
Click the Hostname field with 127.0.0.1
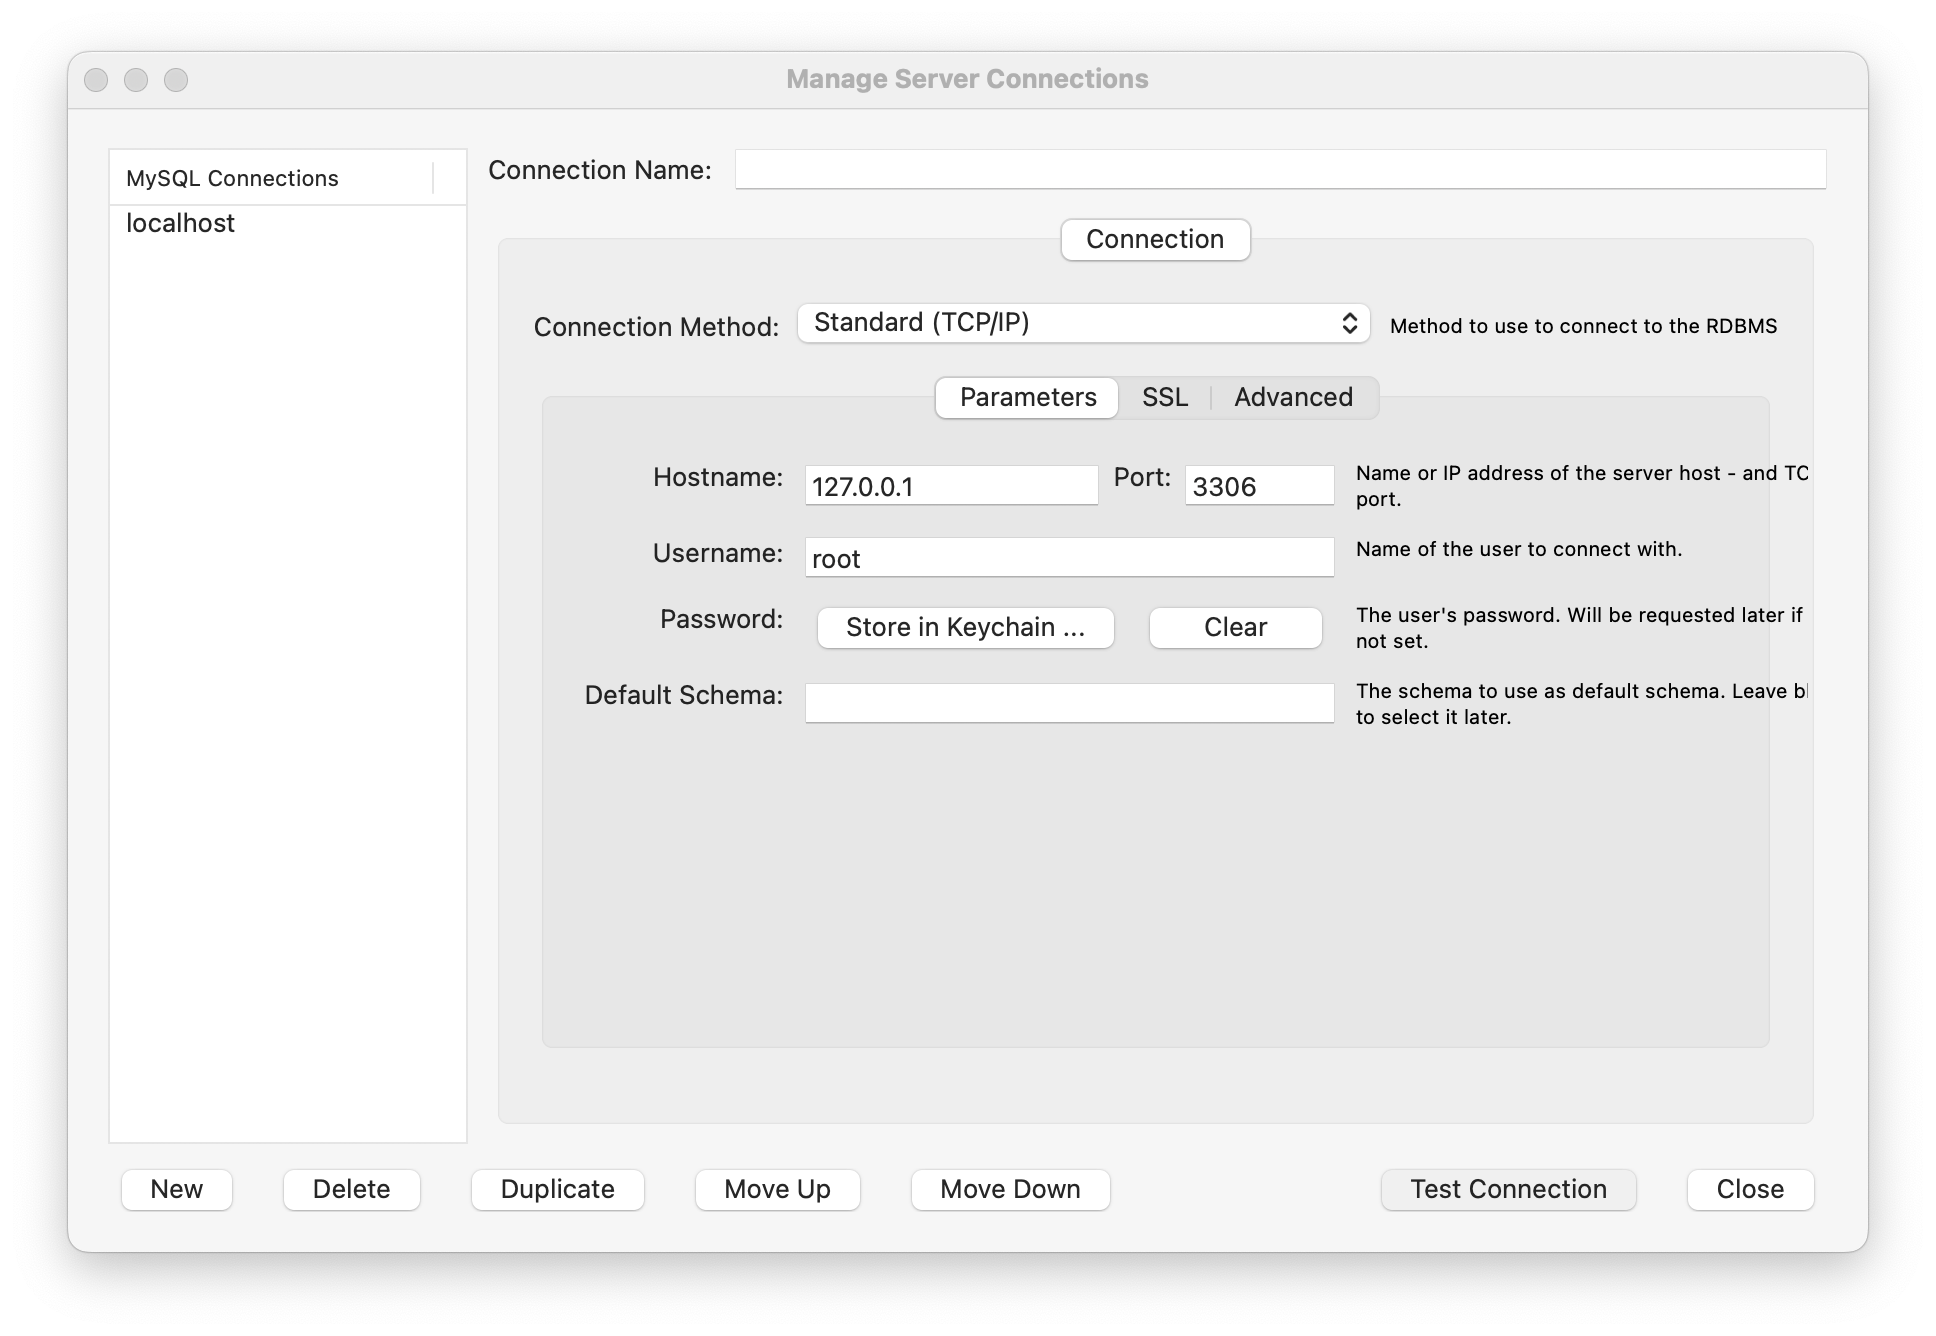click(x=950, y=486)
